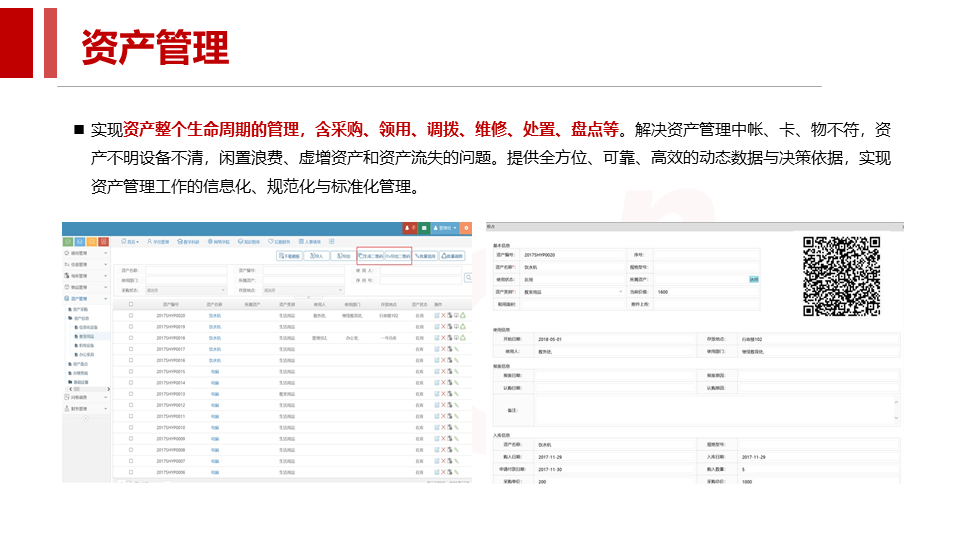Click the red delete X for asset 2017SHYP0015
Screen dimensions: 960x540
point(443,372)
